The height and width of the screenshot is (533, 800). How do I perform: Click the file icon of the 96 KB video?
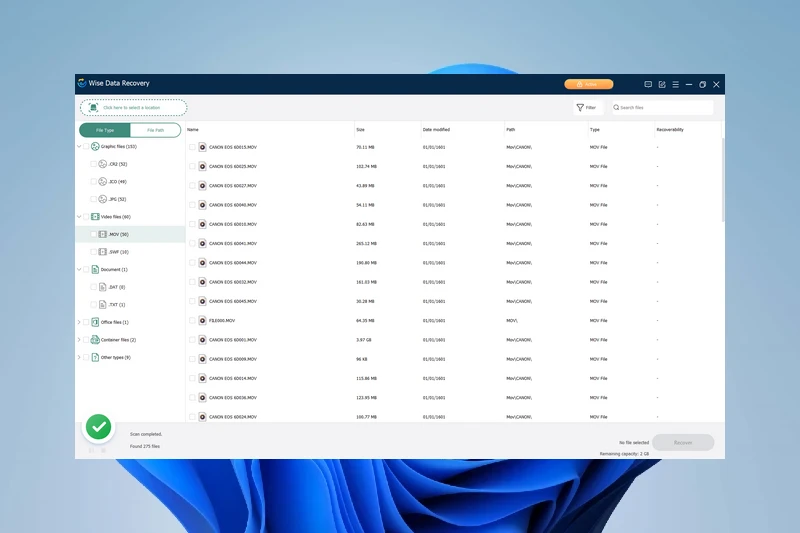point(202,359)
